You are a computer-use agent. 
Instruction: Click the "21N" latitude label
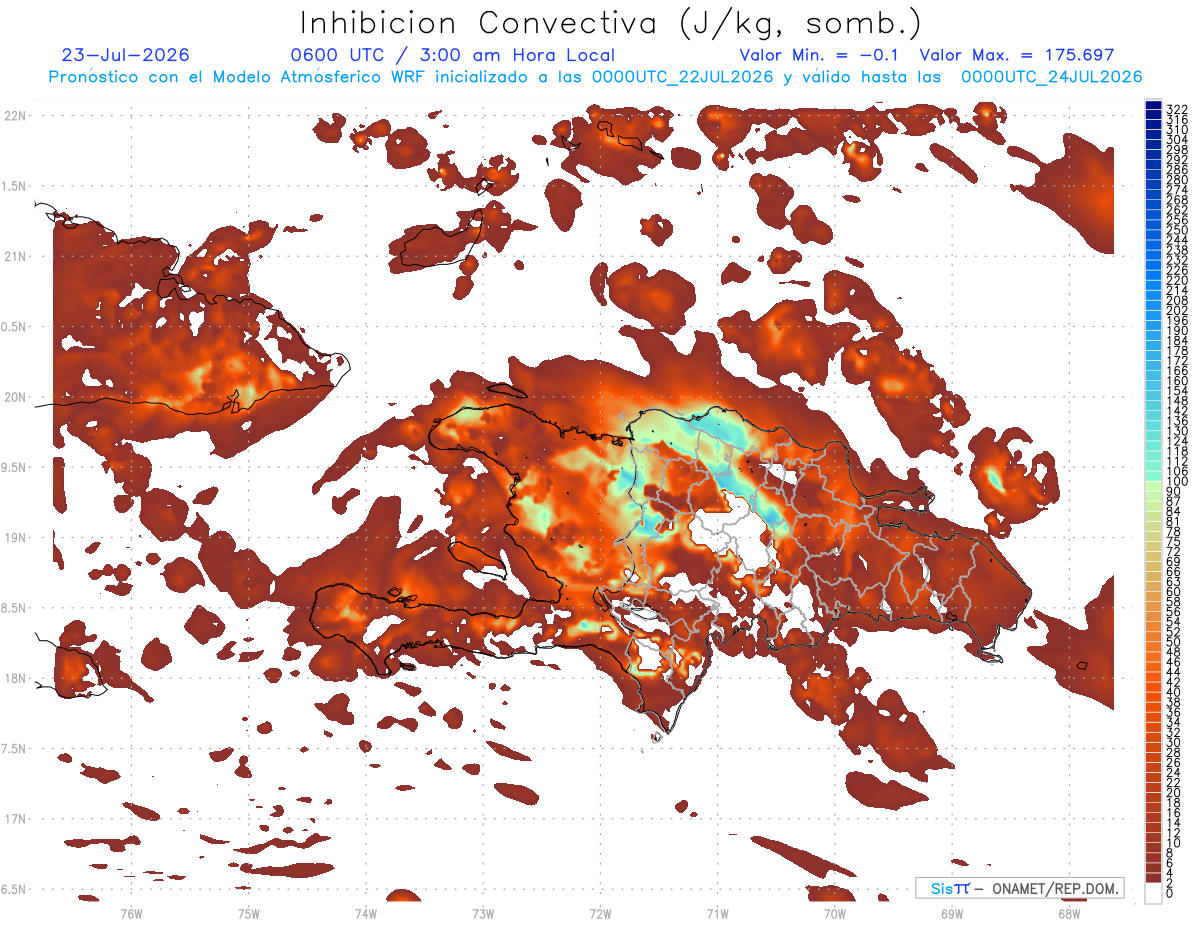tap(15, 257)
